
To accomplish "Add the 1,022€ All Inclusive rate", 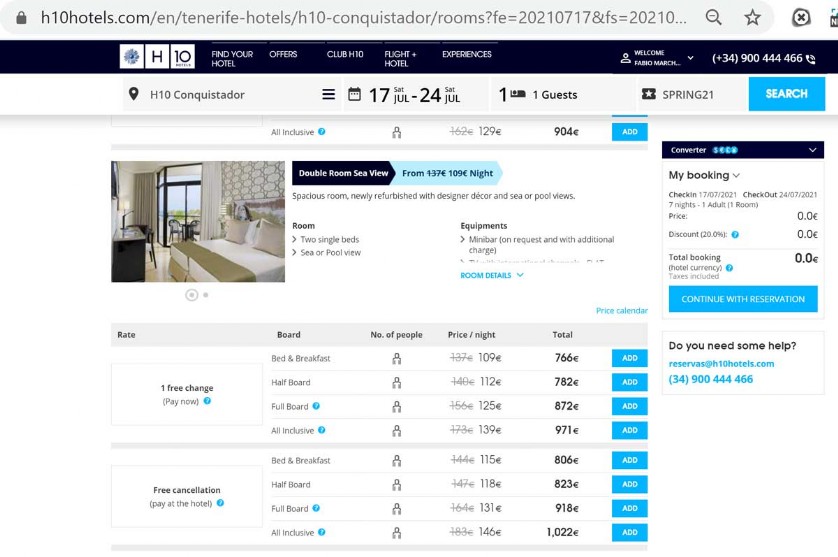I will pos(630,532).
